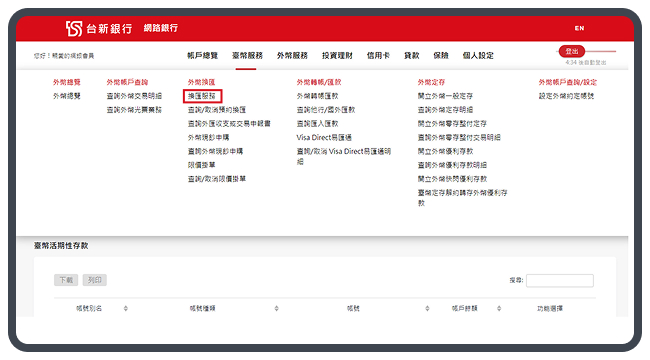
Task: Click the 網路銀行 text in header
Action: 161,28
